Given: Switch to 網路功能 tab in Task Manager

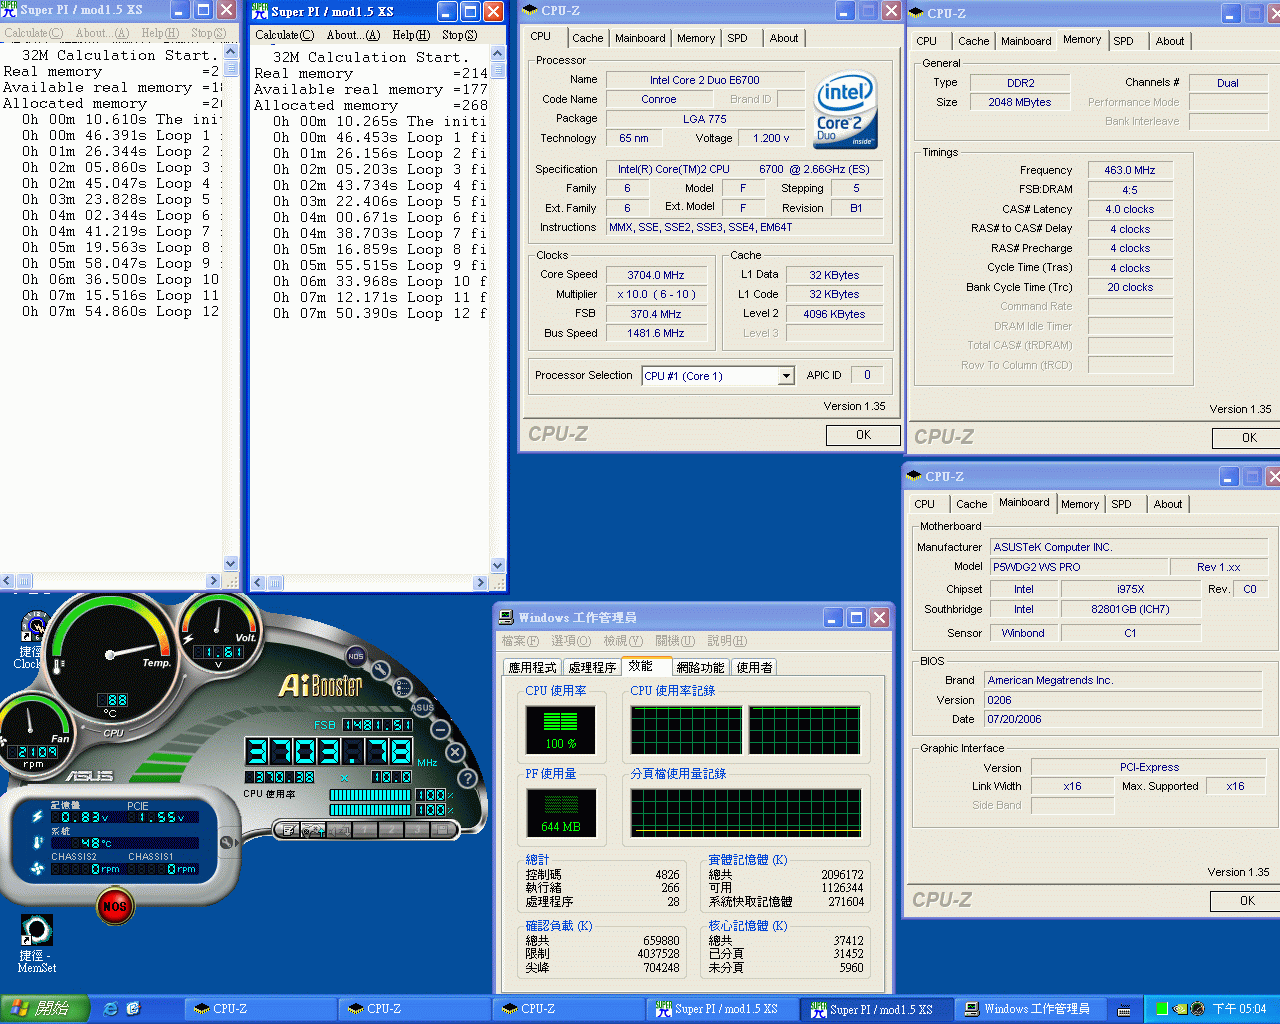Looking at the screenshot, I should pyautogui.click(x=700, y=668).
